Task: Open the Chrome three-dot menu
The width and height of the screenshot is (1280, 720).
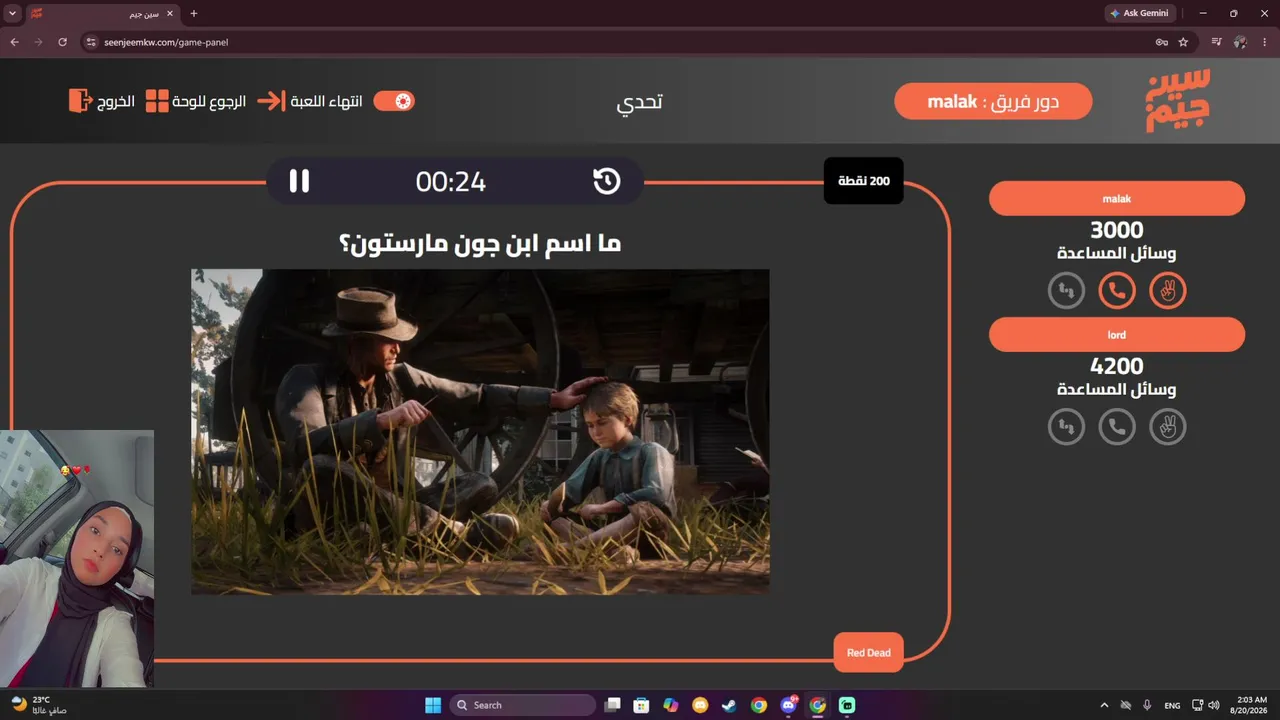Action: click(1265, 42)
